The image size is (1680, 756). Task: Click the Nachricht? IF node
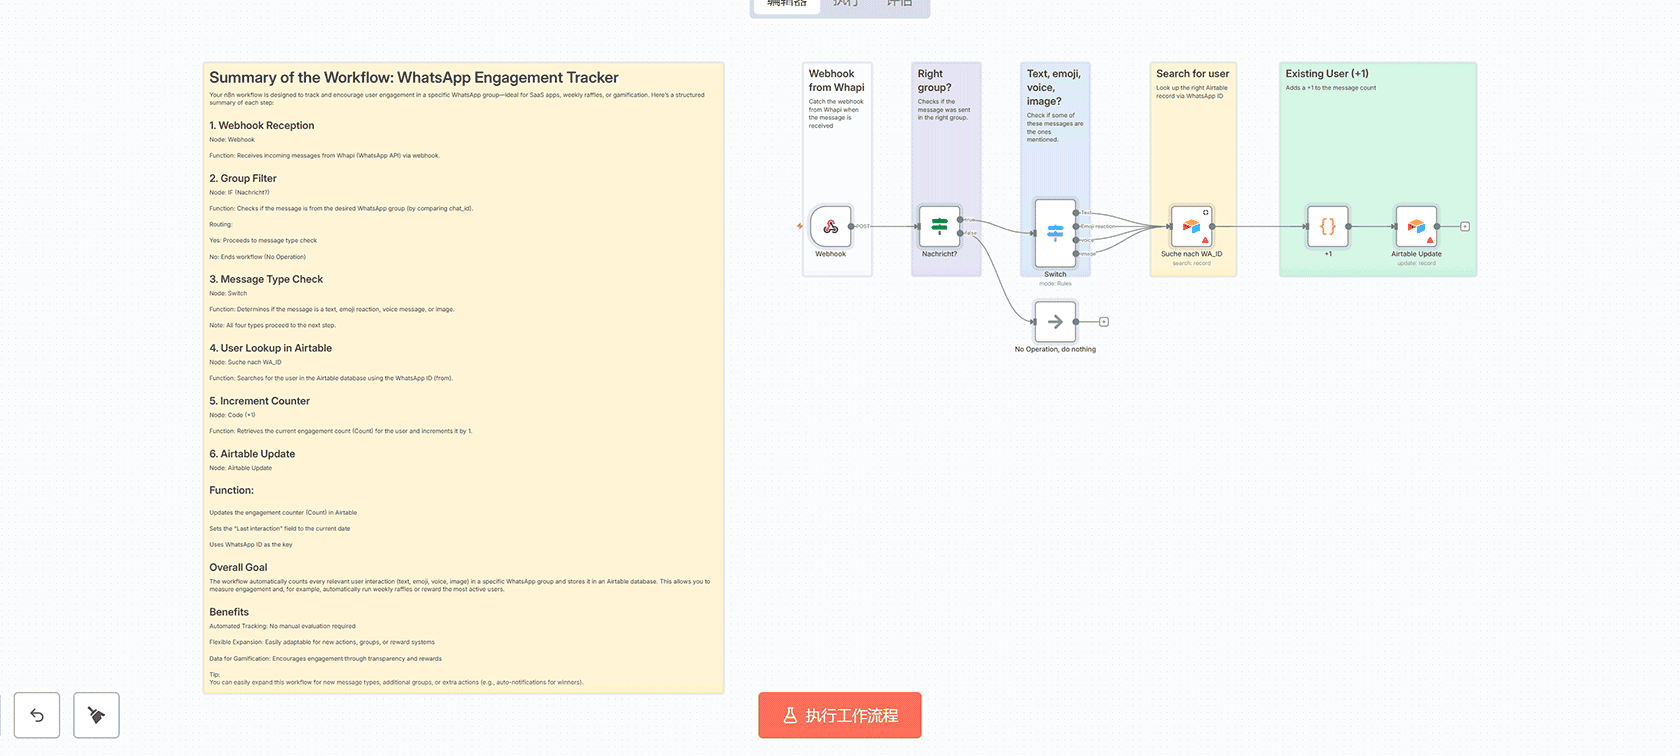click(x=939, y=227)
